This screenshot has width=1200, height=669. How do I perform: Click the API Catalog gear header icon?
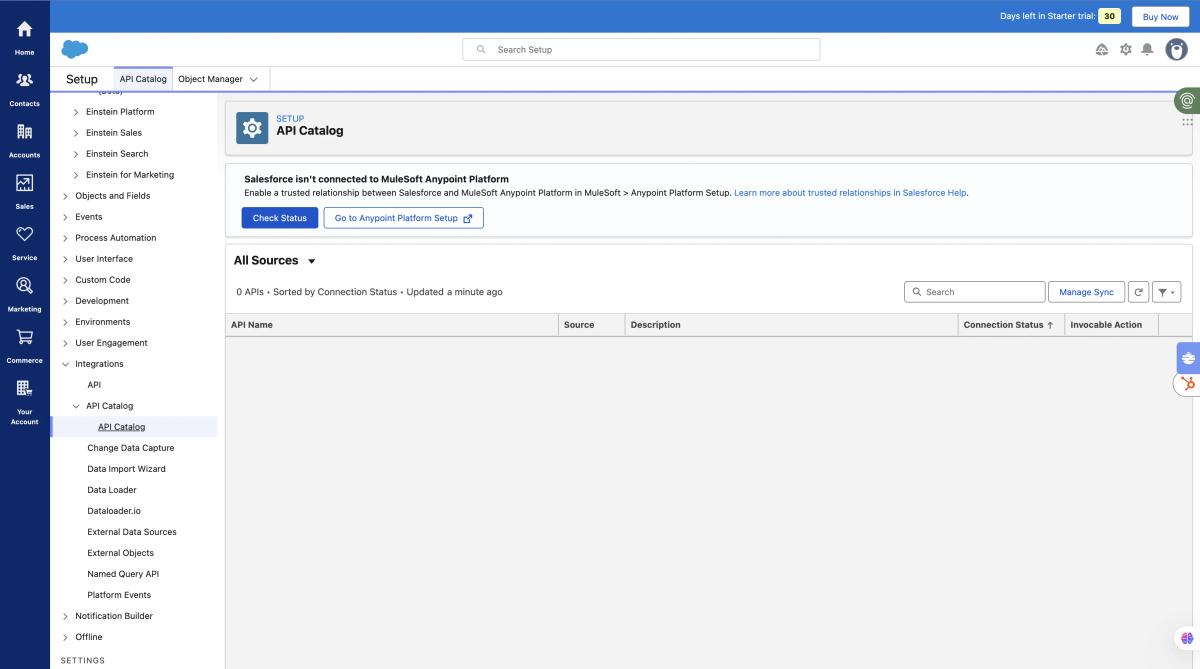pyautogui.click(x=252, y=128)
